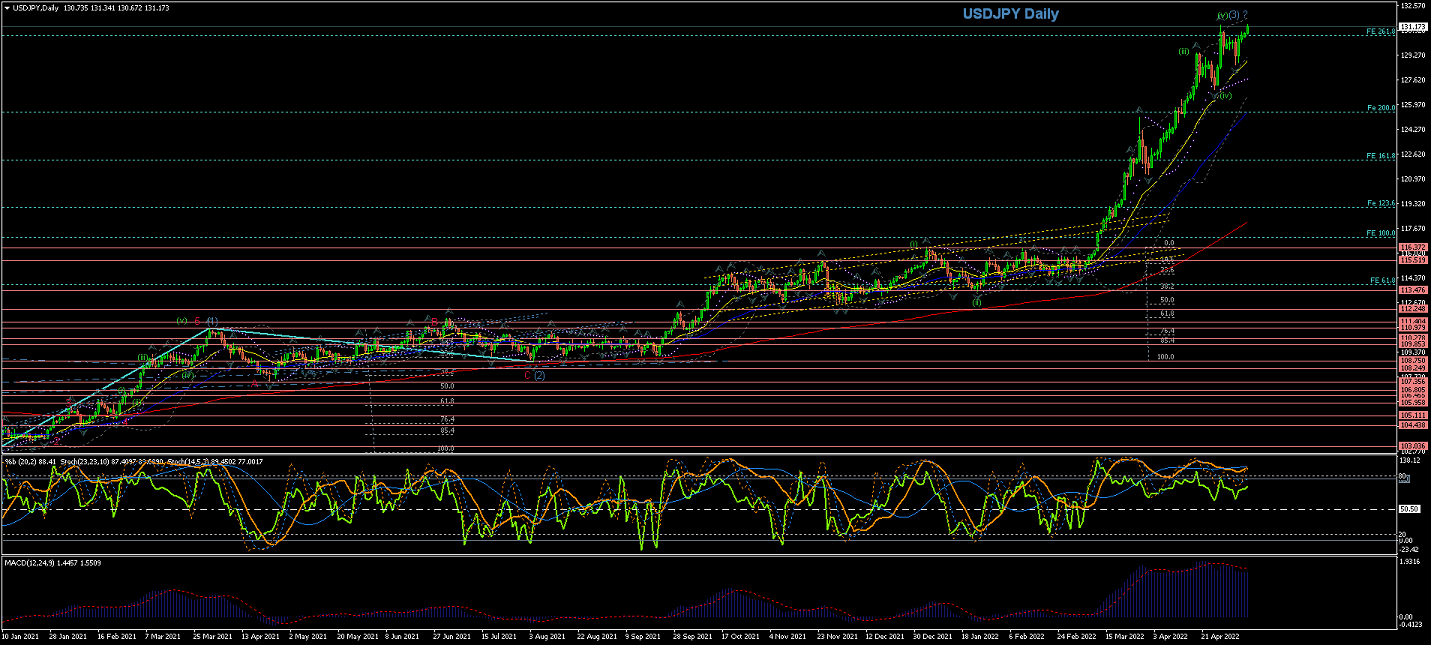Select the C (2) wave label
Viewport: 1431px width, 645px height.
tap(534, 375)
